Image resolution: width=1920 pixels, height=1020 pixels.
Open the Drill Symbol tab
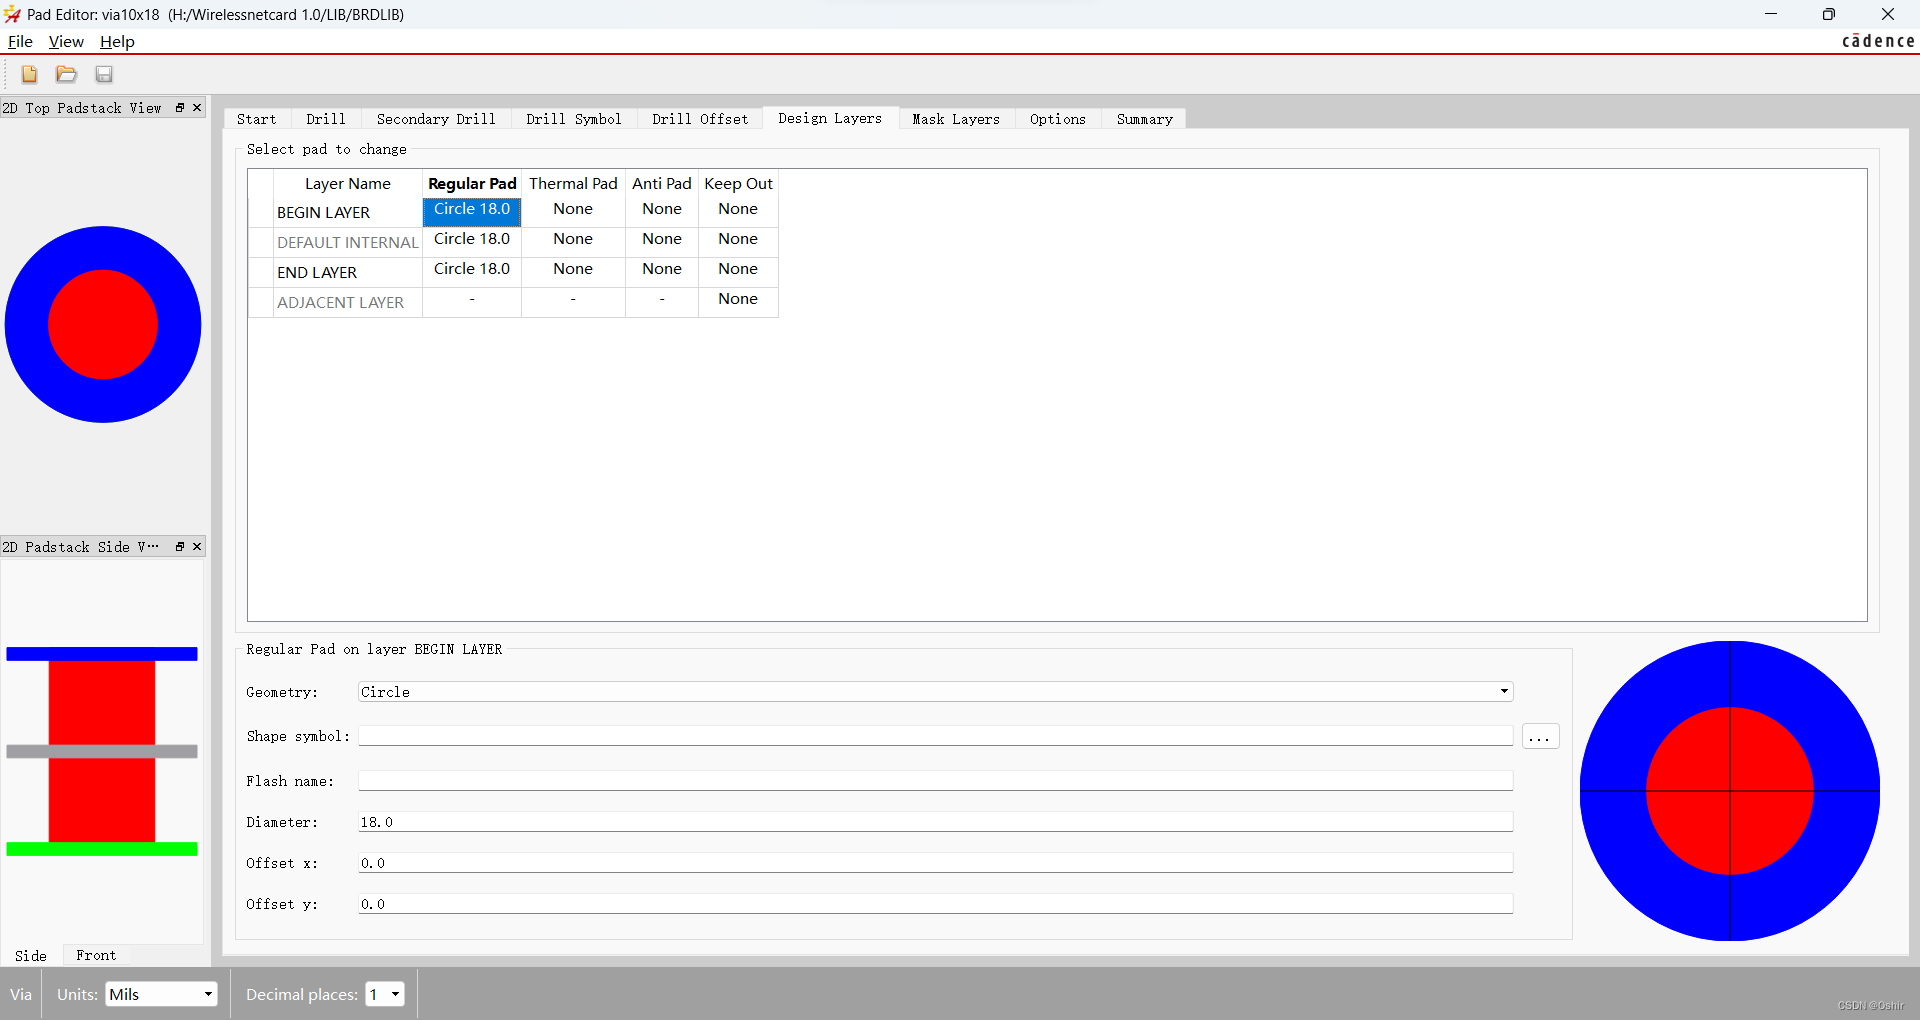point(573,119)
